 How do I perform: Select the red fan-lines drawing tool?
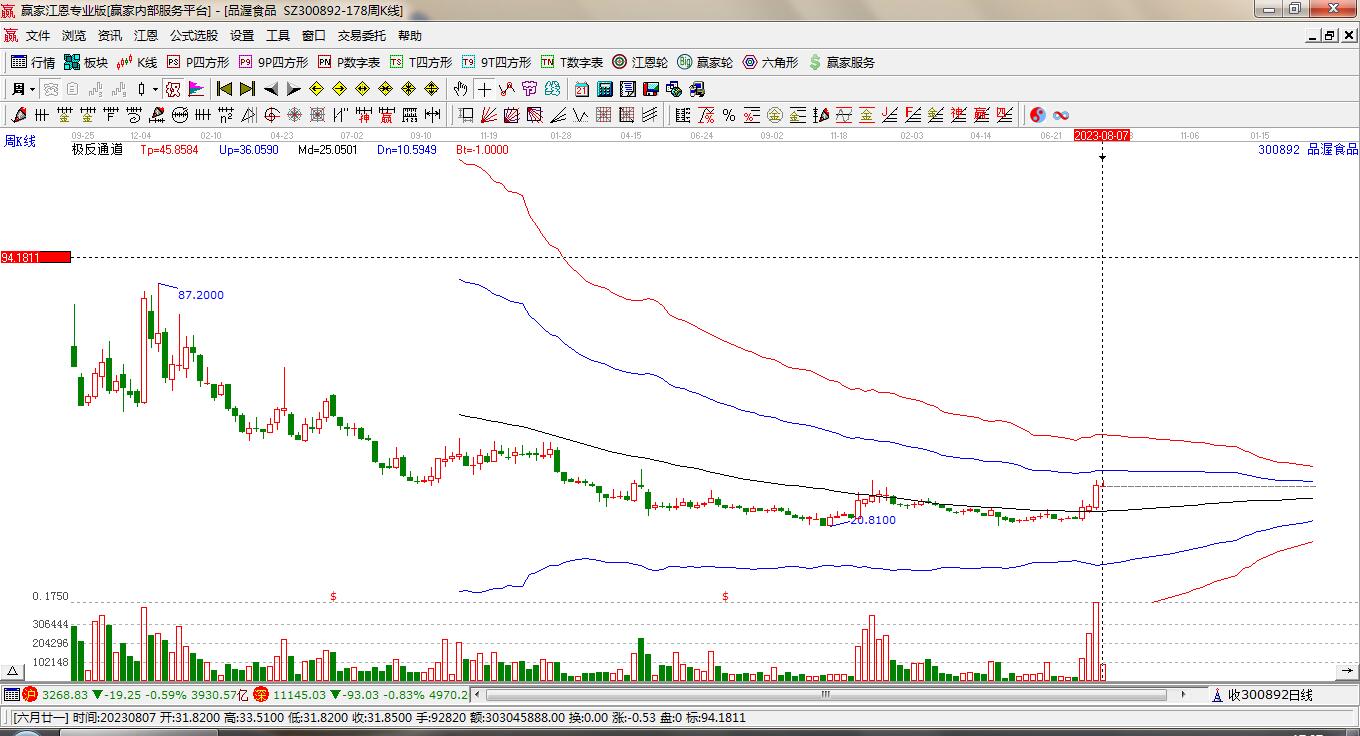point(489,115)
